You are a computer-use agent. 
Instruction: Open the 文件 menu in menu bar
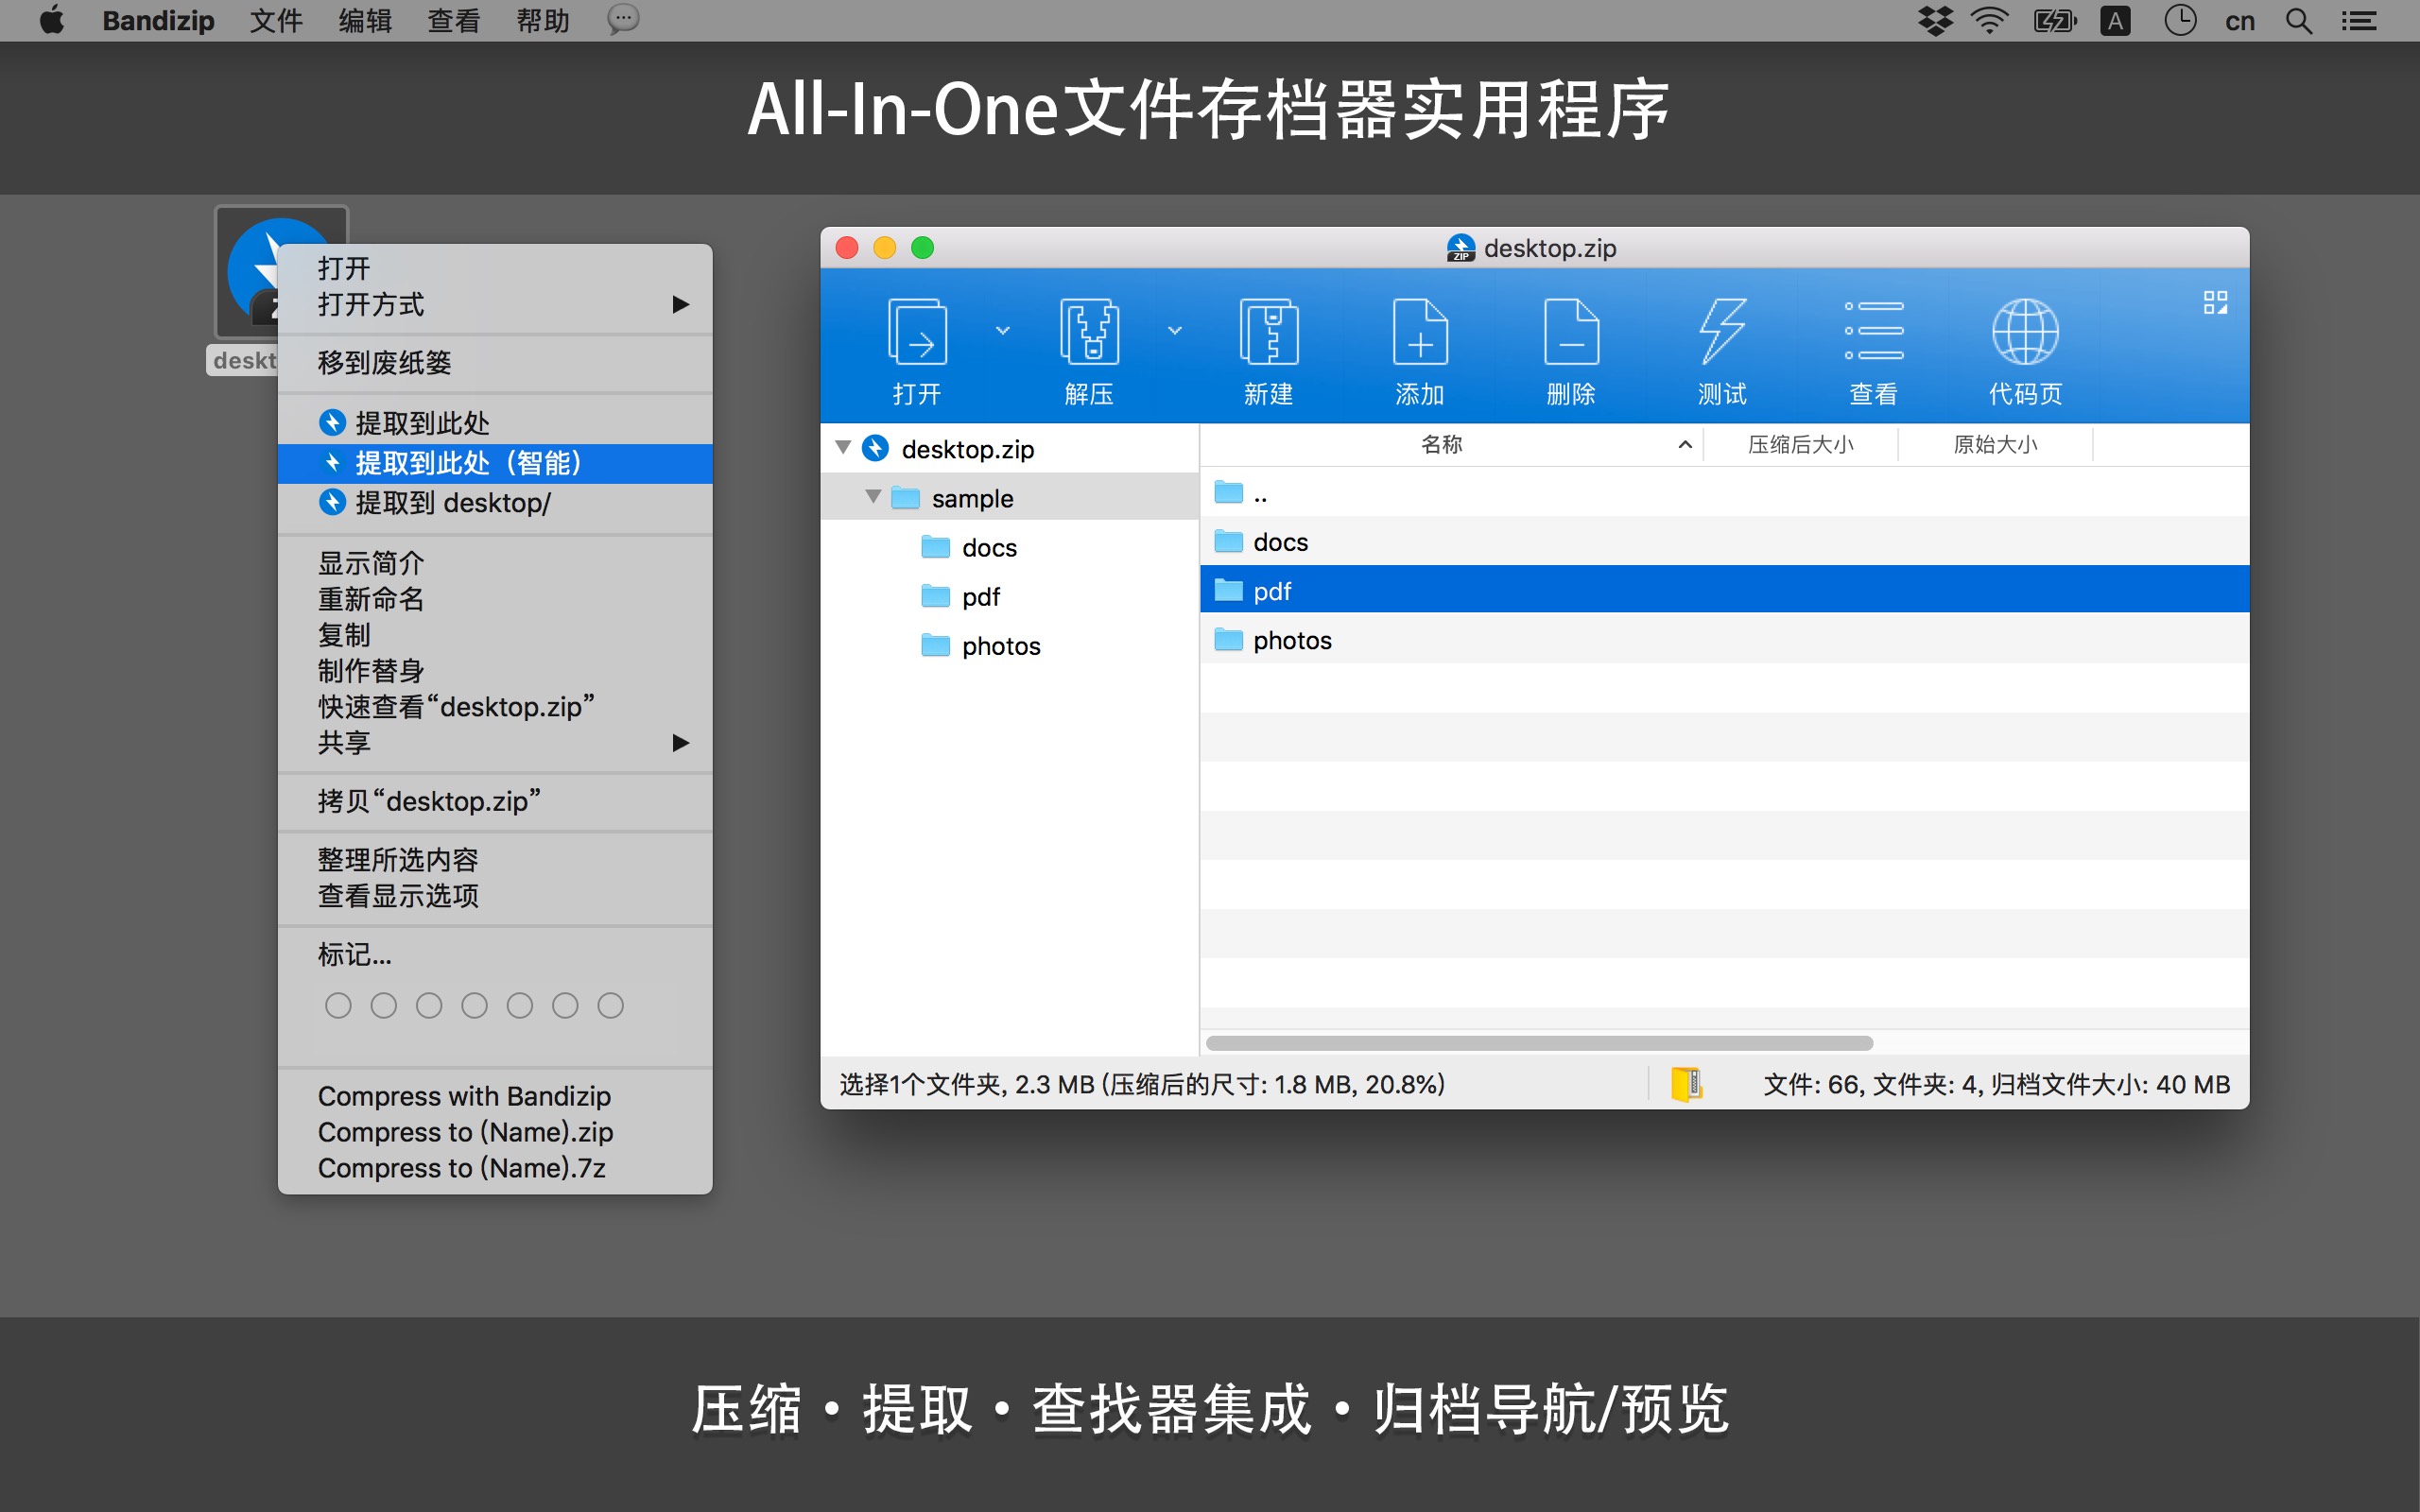pos(276,20)
